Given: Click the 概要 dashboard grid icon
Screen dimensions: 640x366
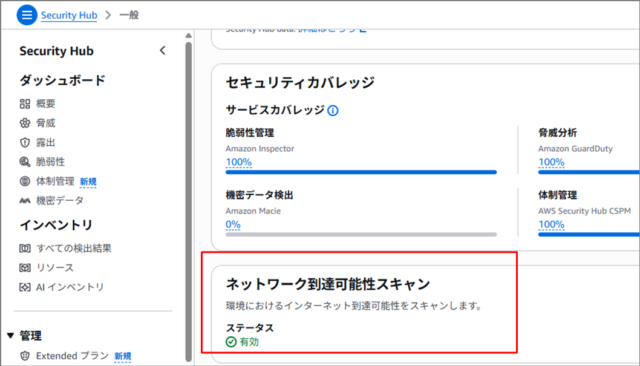Looking at the screenshot, I should pos(25,104).
